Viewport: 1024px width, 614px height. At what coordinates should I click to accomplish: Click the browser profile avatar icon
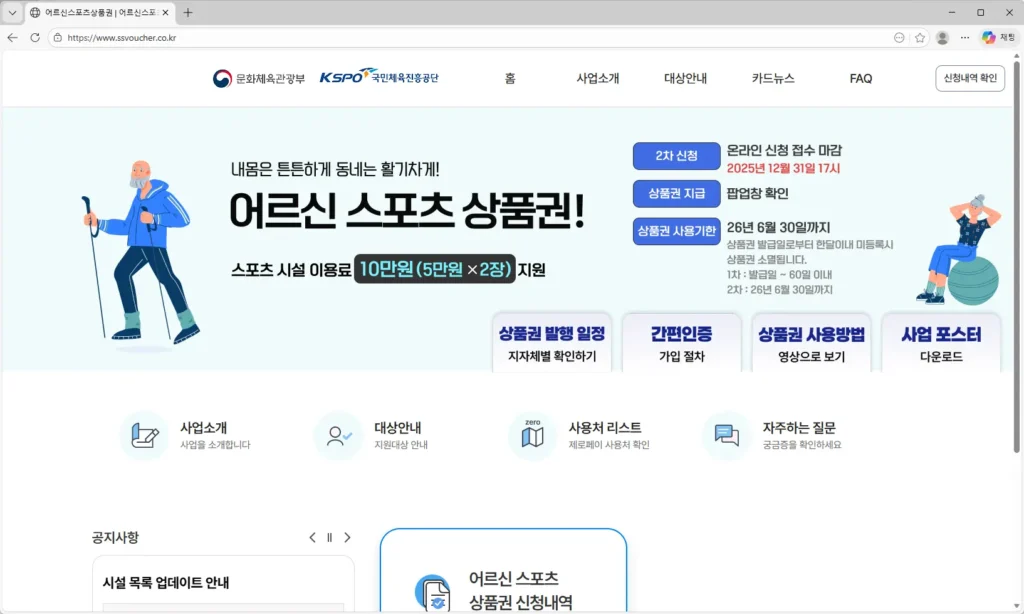(x=941, y=36)
